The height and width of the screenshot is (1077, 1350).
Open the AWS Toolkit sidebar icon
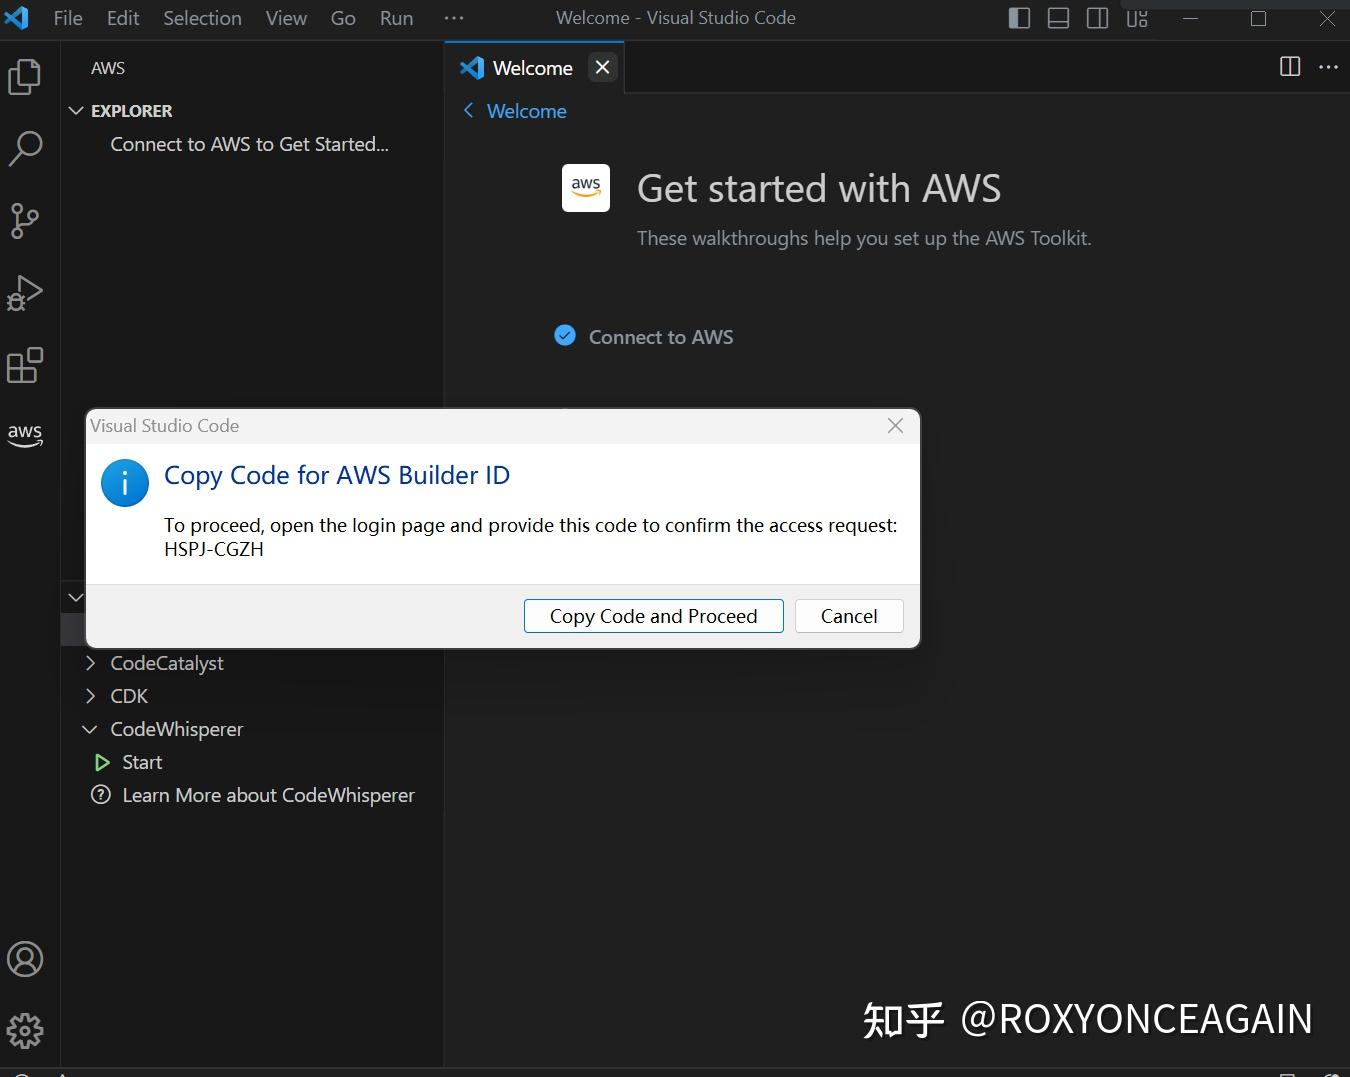[25, 435]
